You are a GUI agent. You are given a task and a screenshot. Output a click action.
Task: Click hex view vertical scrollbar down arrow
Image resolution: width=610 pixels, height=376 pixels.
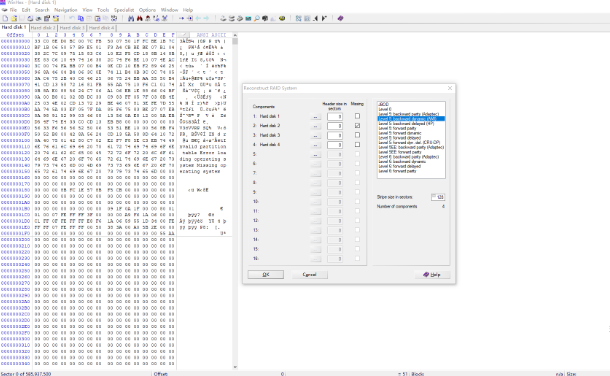pos(235,367)
